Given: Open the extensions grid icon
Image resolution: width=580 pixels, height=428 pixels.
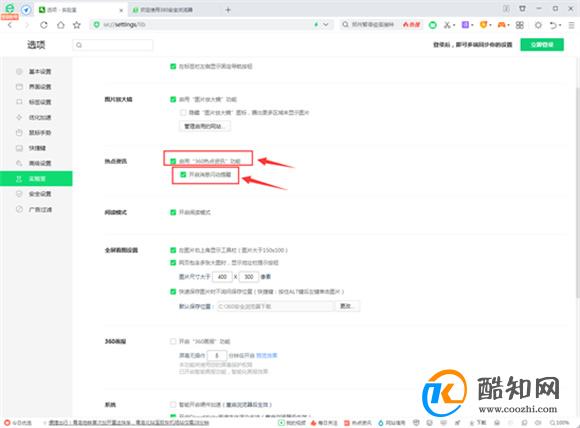Looking at the screenshot, I should coord(520,25).
